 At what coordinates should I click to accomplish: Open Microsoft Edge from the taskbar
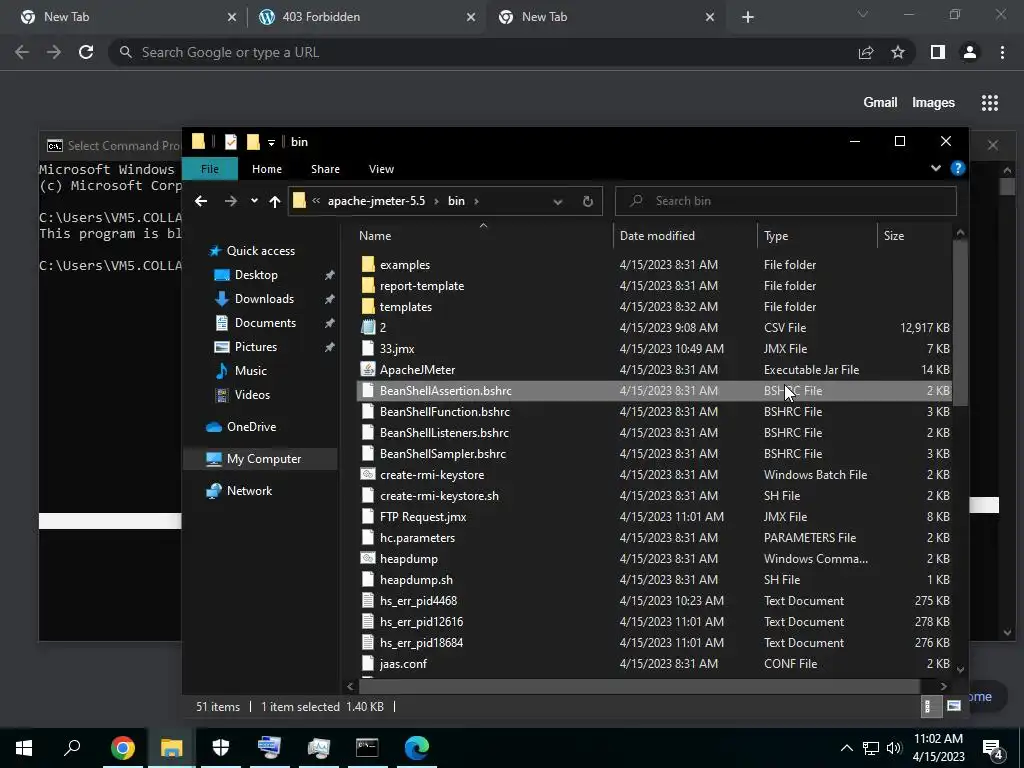coord(417,748)
